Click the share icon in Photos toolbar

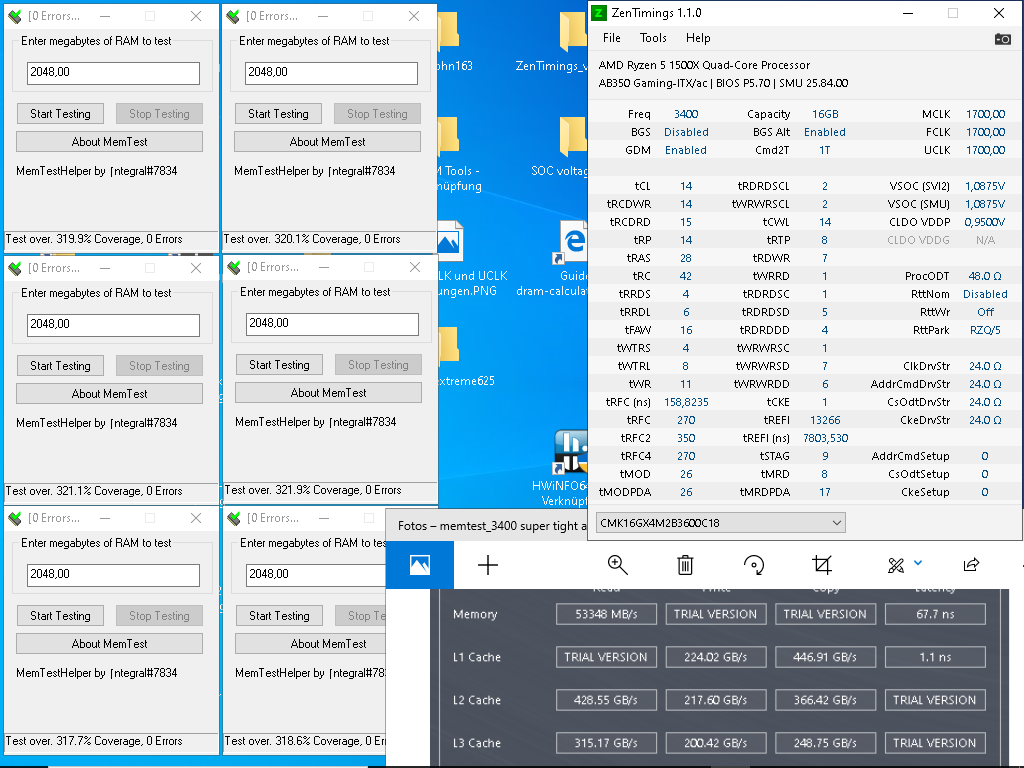click(x=971, y=565)
